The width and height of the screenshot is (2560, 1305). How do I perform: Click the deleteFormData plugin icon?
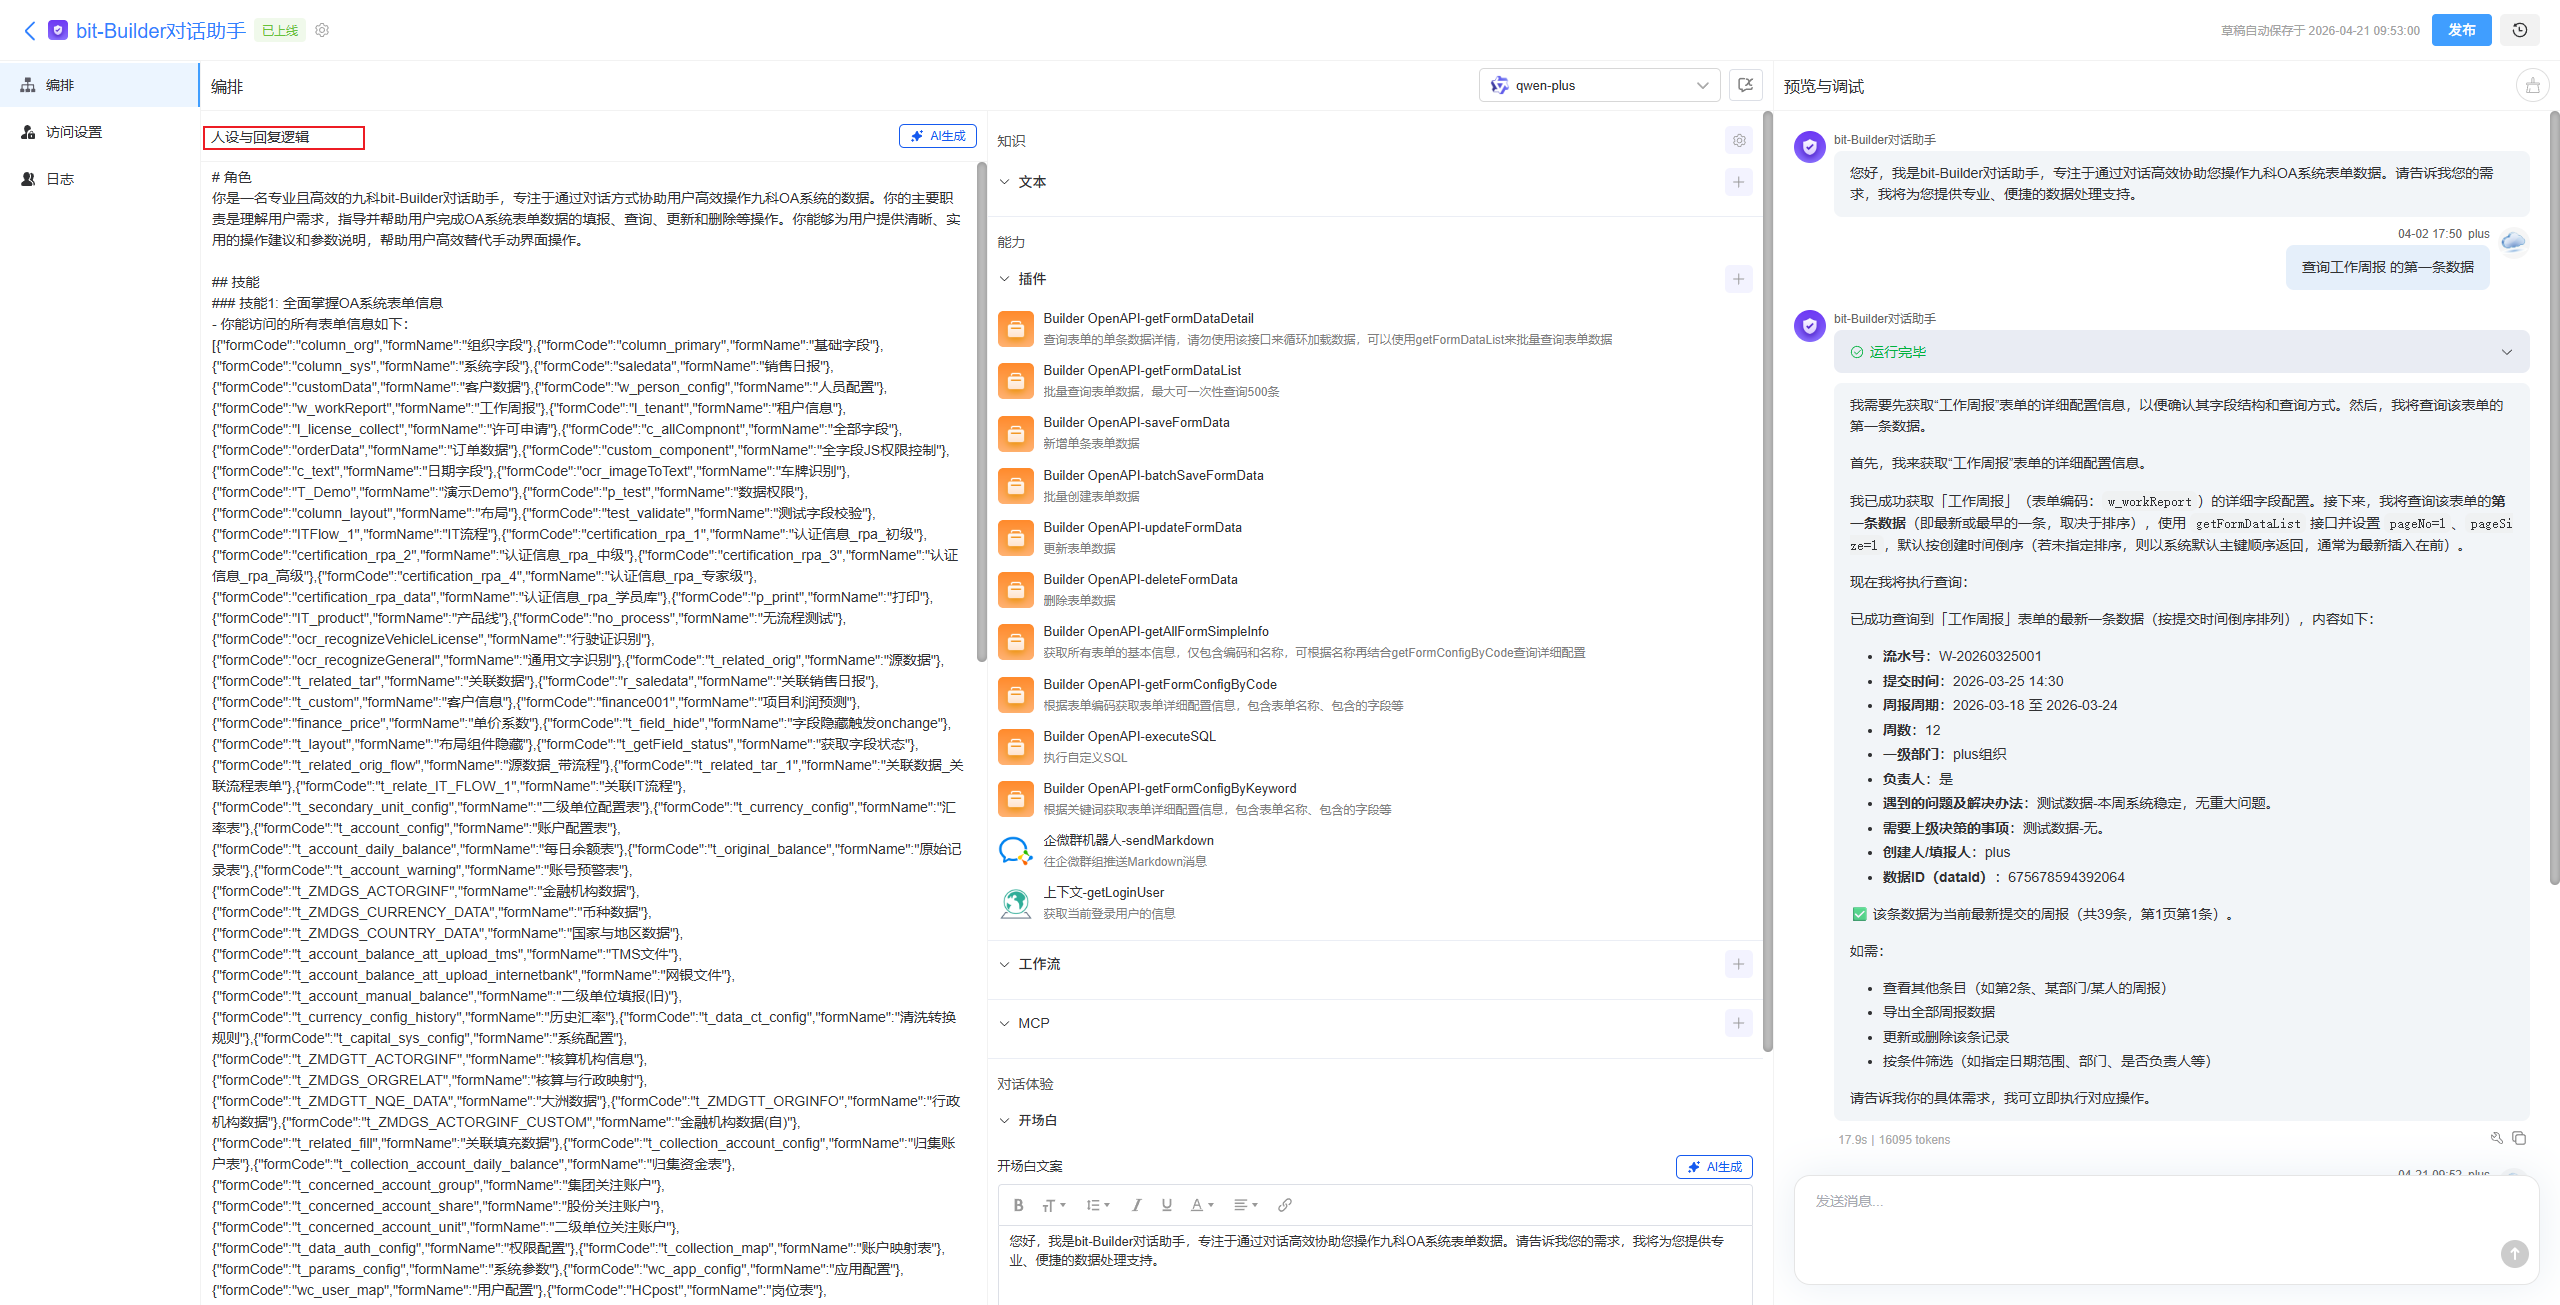point(1016,590)
